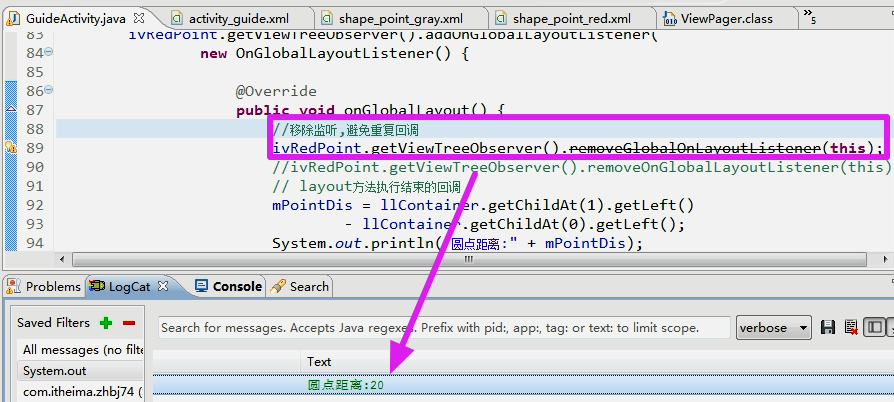Click the @Override annotation on line 86

click(276, 91)
